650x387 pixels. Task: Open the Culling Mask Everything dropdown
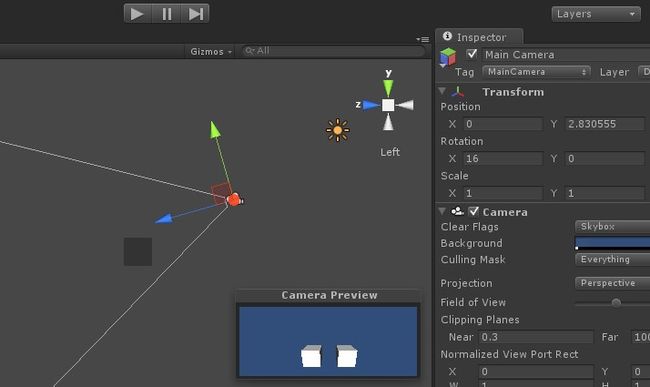pyautogui.click(x=613, y=259)
